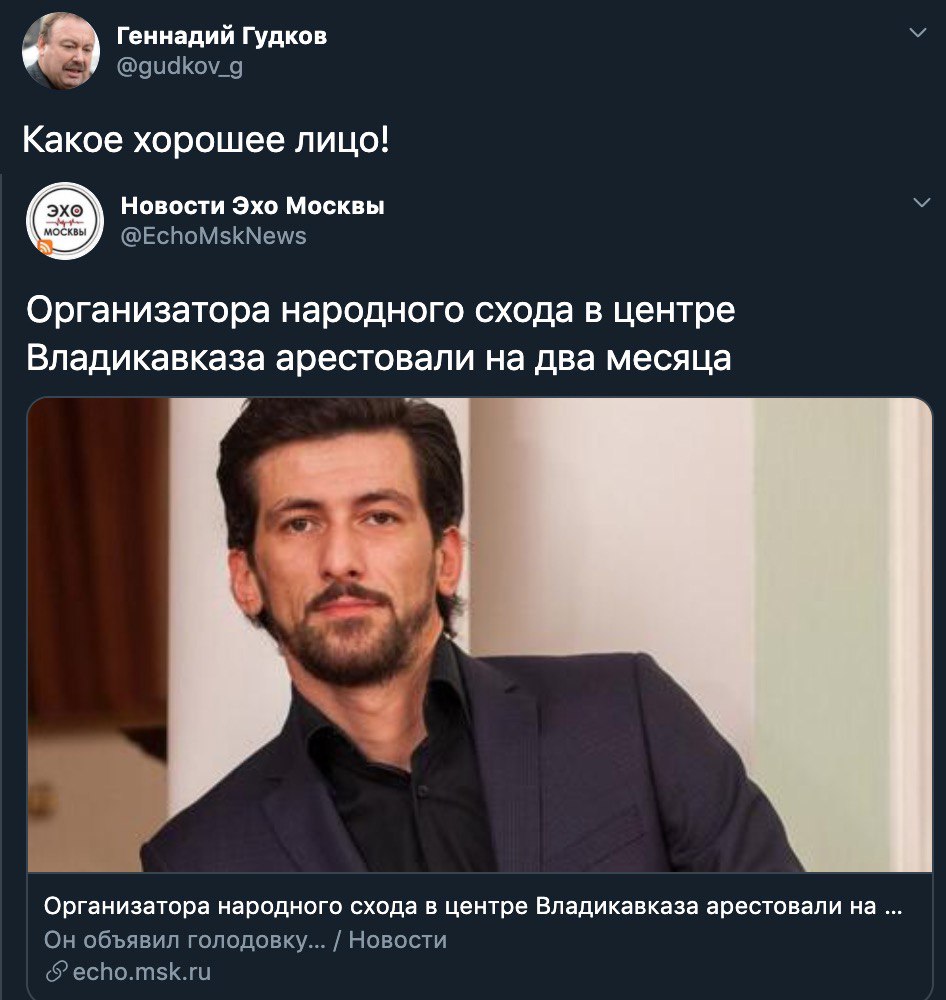Open the @EchoMskNews handle
The width and height of the screenshot is (946, 1000).
[214, 236]
